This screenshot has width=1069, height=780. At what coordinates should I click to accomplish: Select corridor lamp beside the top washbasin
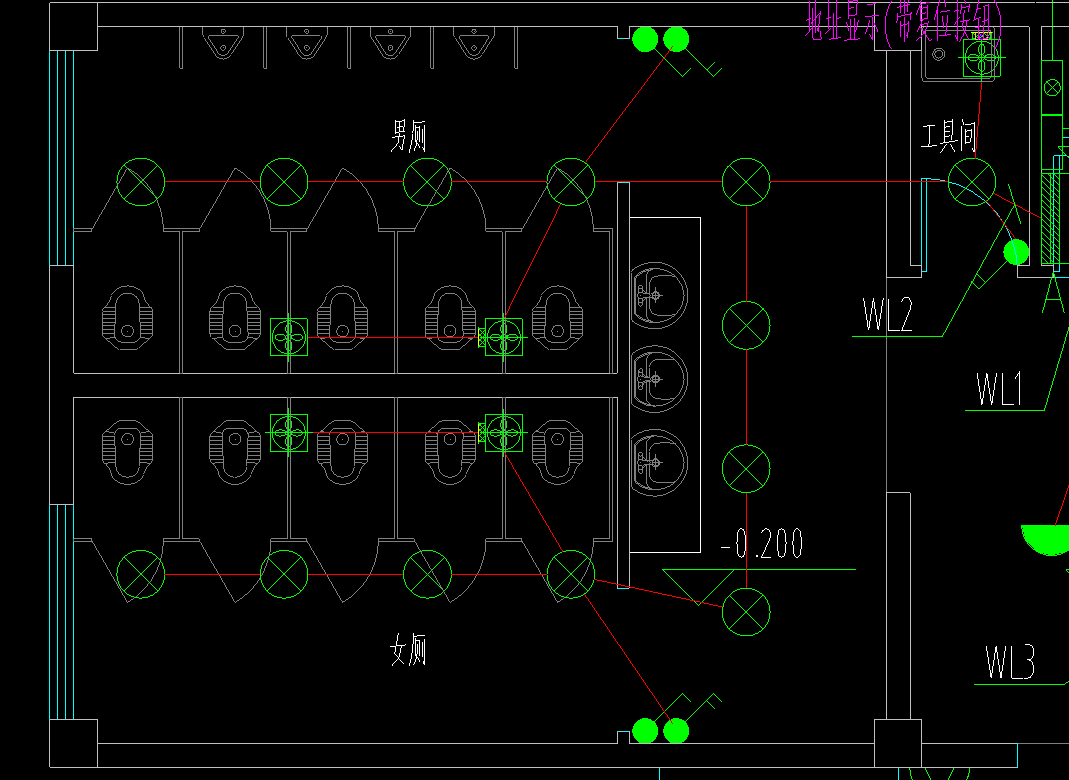tap(746, 325)
